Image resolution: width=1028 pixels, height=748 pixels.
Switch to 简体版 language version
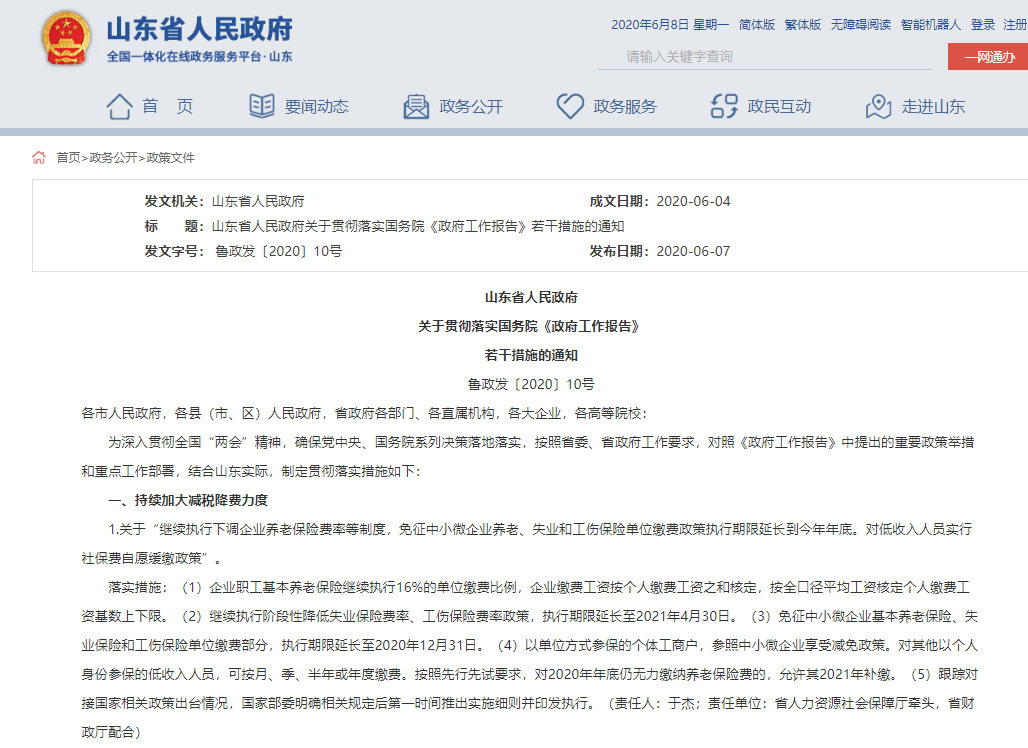click(757, 24)
